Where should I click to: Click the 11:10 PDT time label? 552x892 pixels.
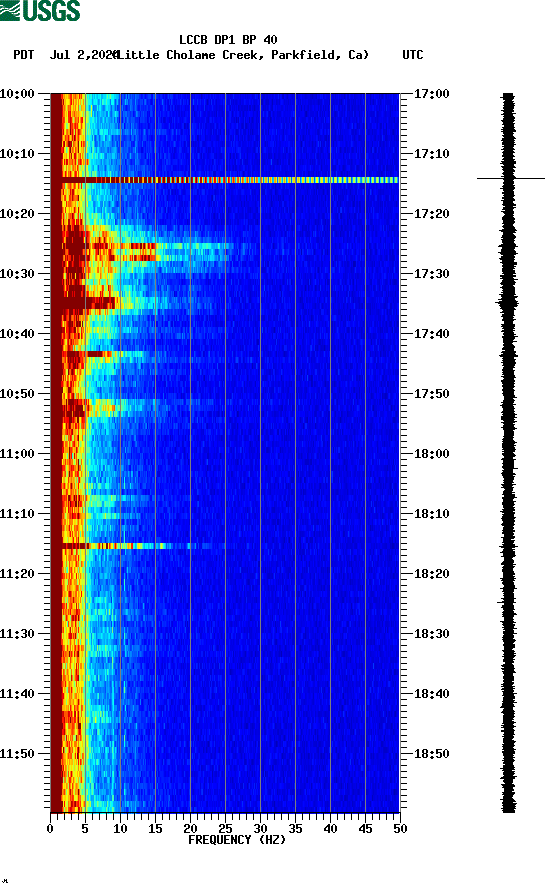(18, 514)
